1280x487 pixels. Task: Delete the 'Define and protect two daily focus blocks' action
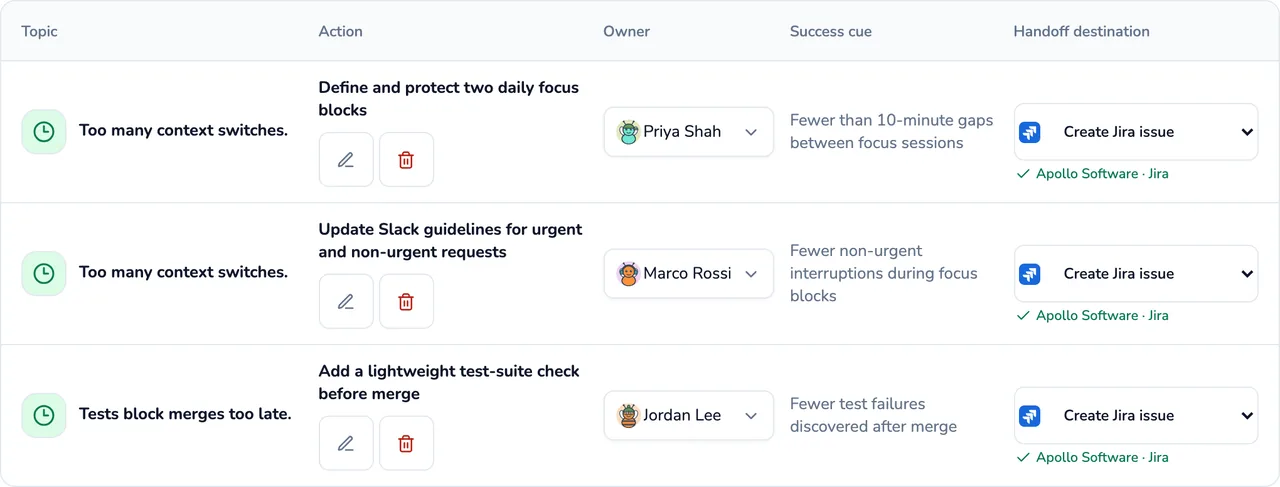pos(406,160)
